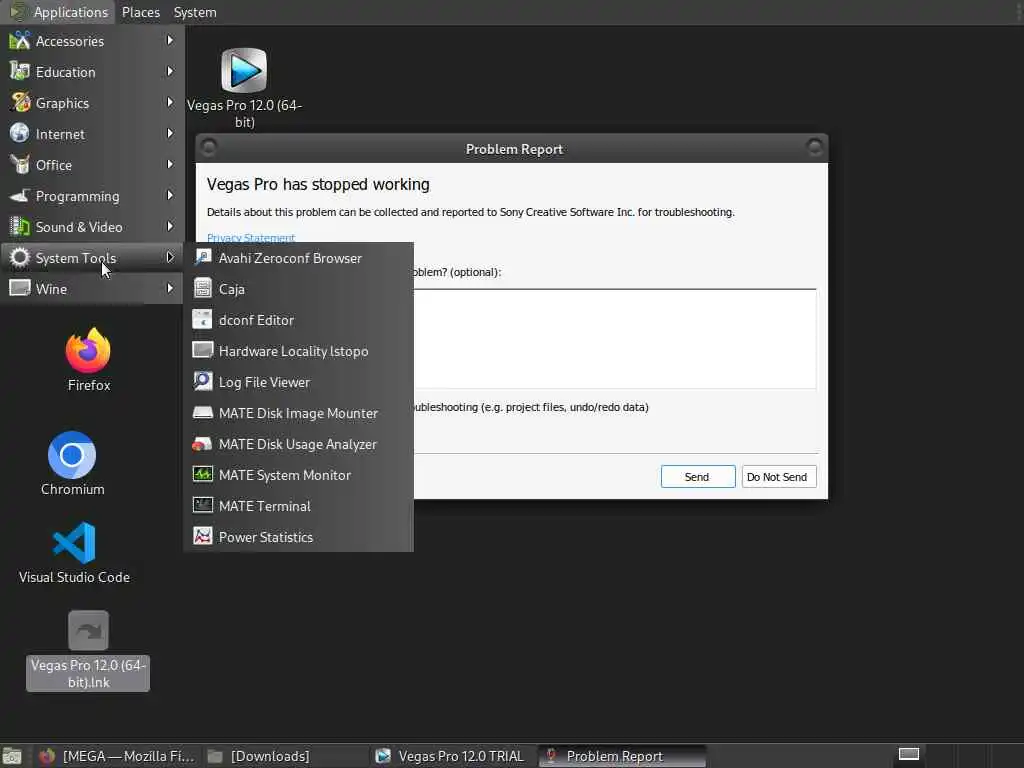The height and width of the screenshot is (768, 1024).
Task: Expand the System Tools submenu arrow
Action: coord(170,258)
